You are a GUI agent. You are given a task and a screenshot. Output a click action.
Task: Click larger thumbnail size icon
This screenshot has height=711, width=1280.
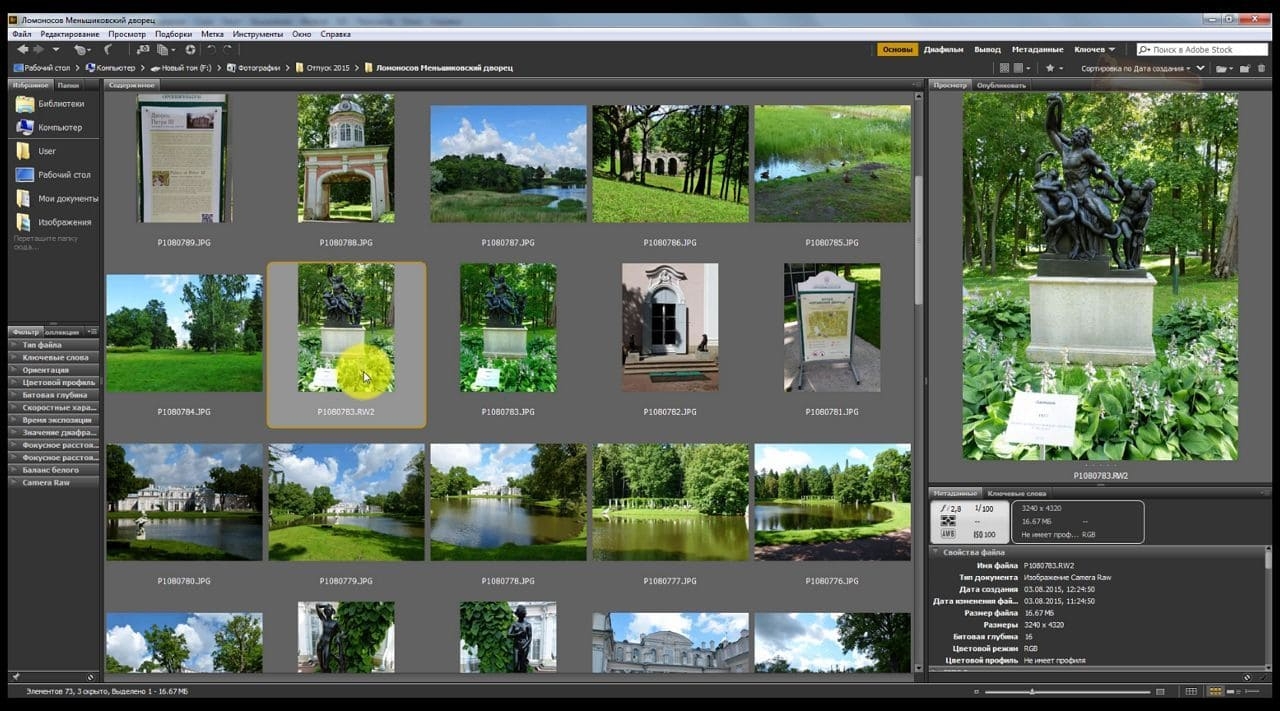click(x=1160, y=691)
